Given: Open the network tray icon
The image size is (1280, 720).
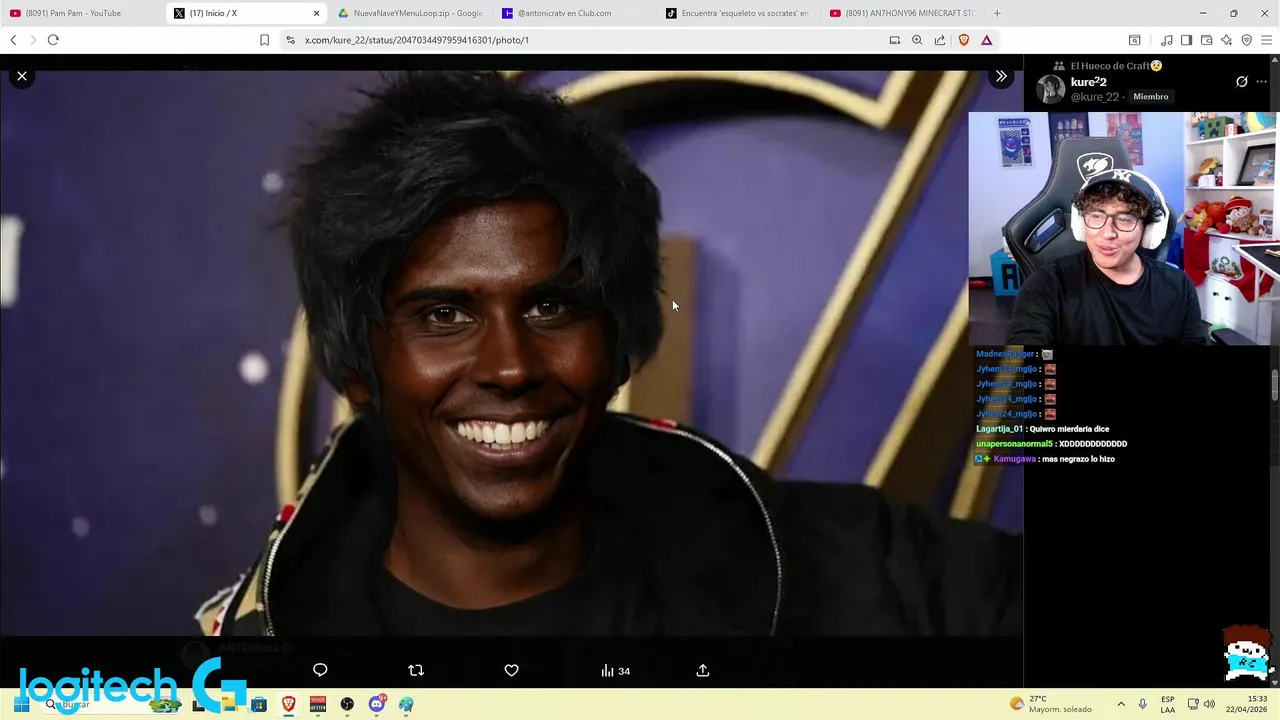Looking at the screenshot, I should pos(1193,704).
